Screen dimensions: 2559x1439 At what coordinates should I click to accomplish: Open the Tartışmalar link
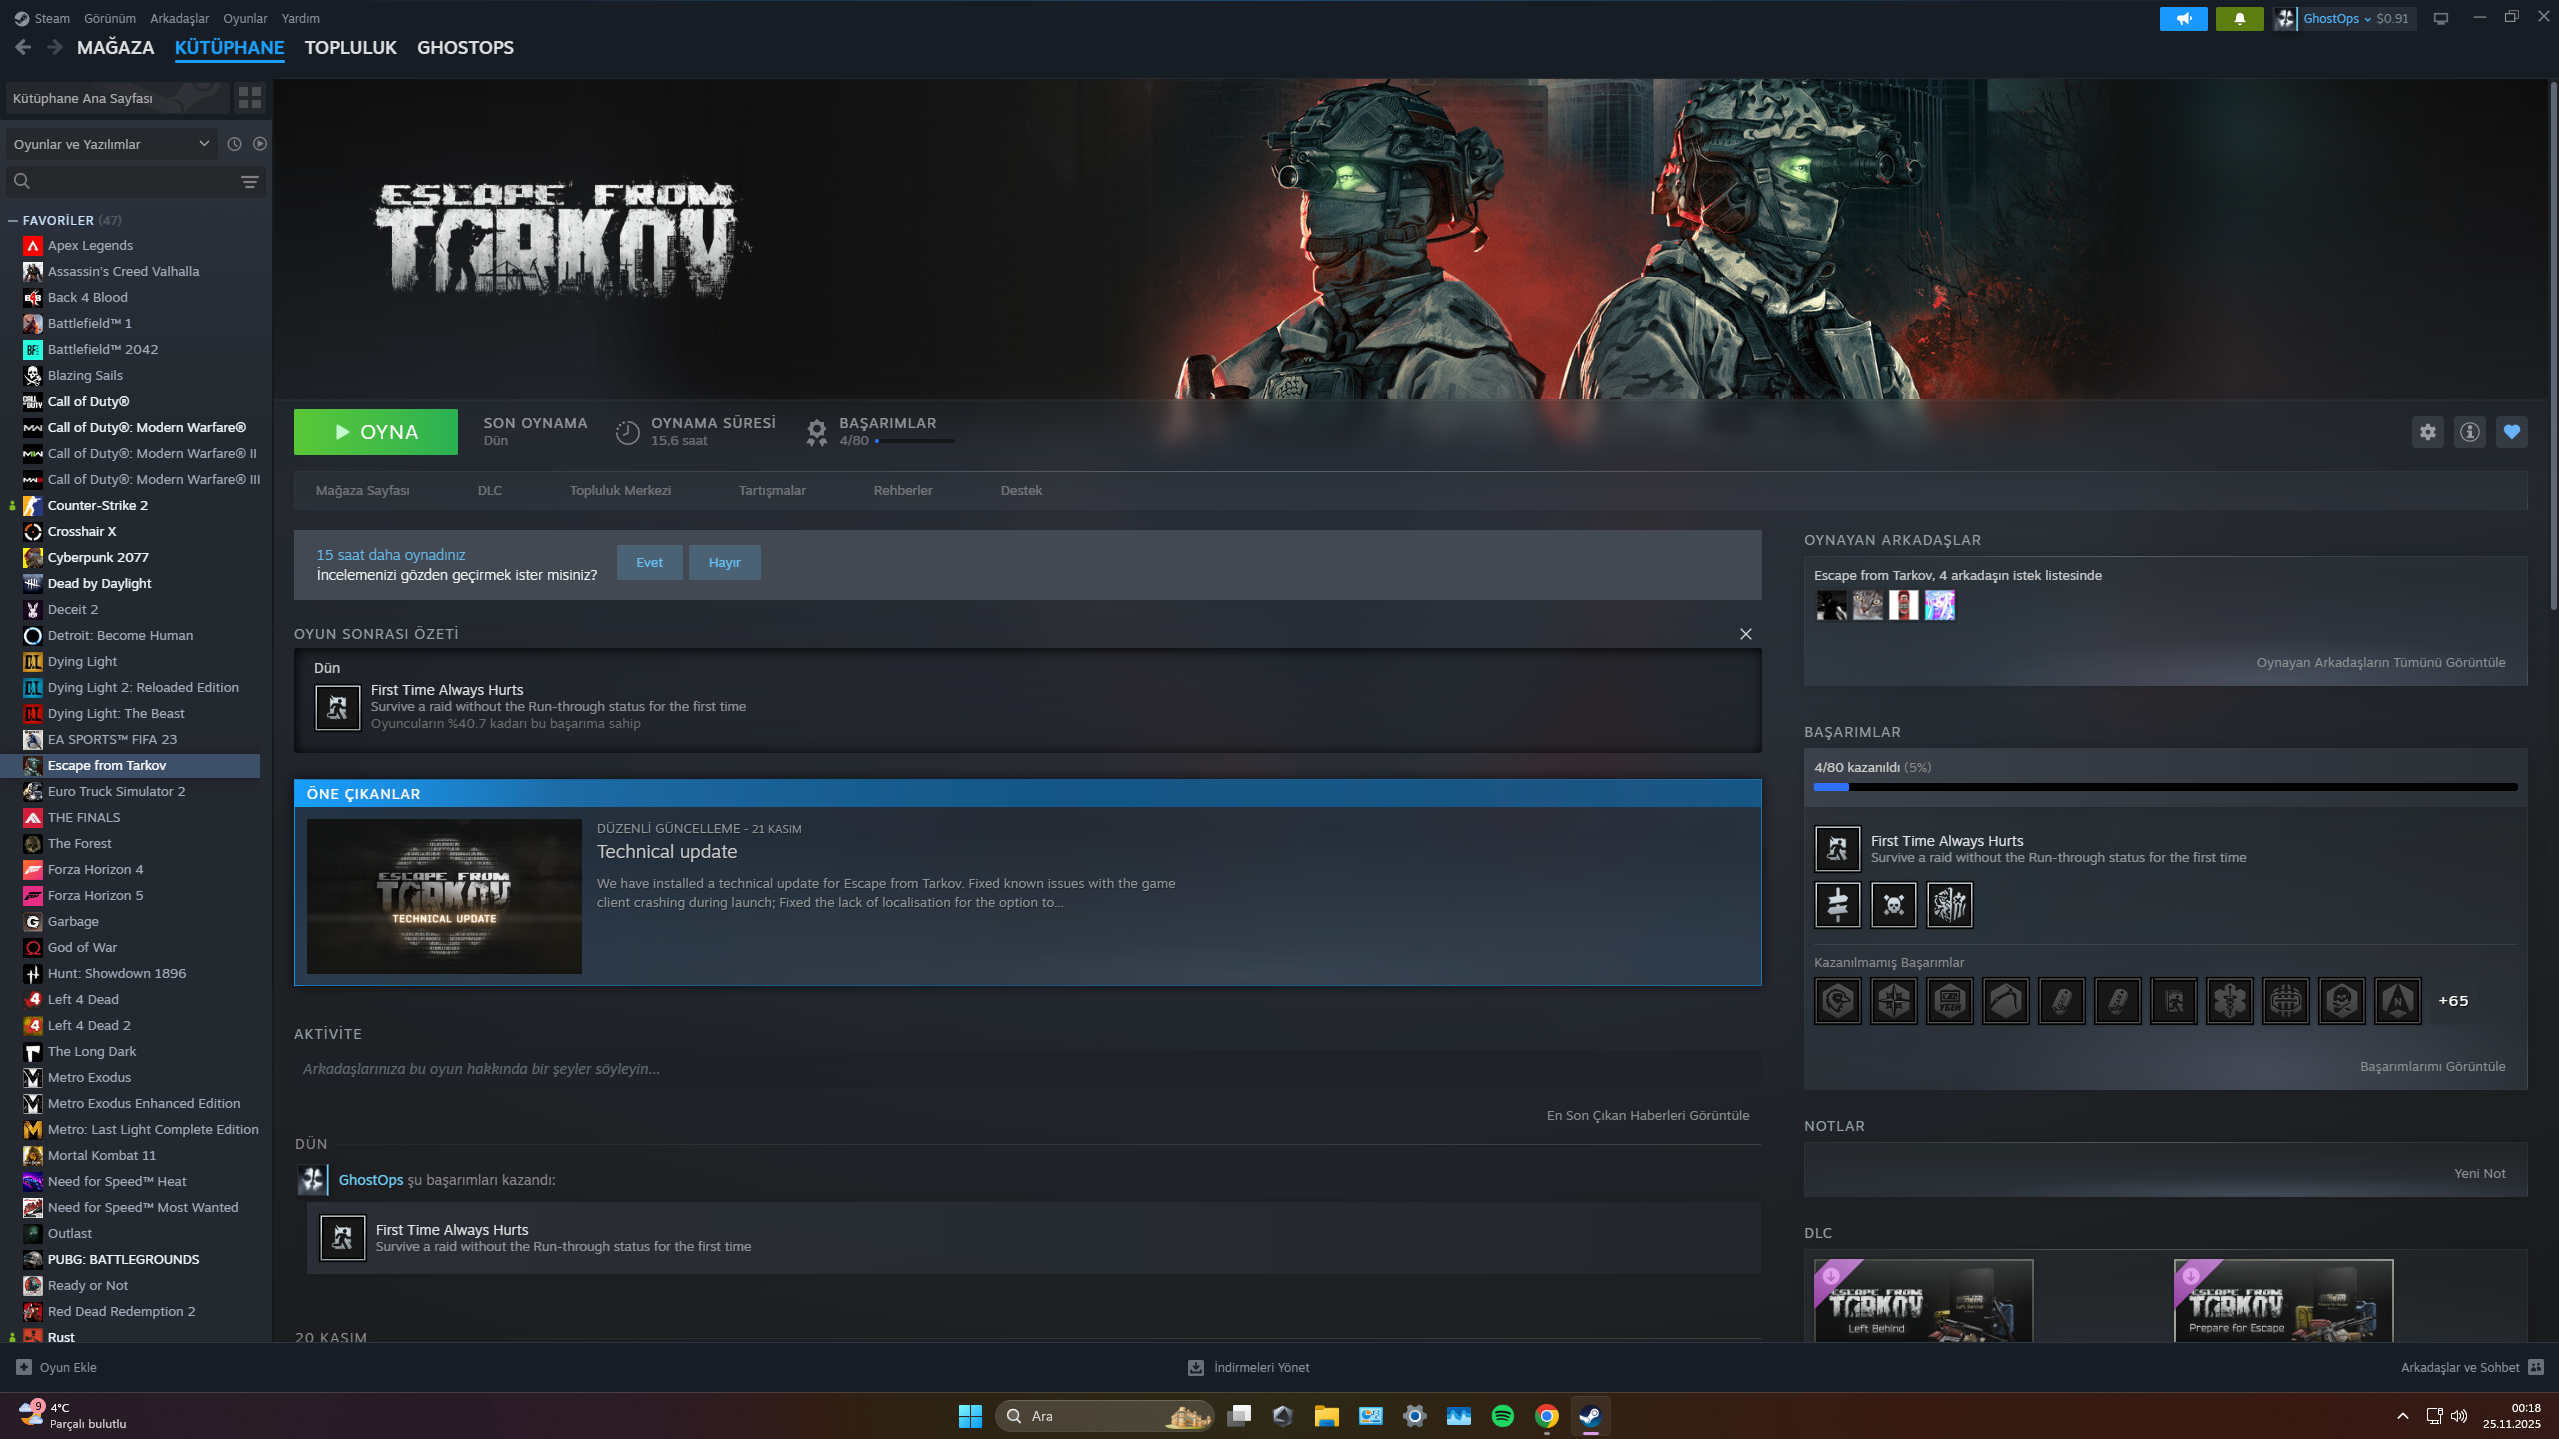(x=772, y=490)
